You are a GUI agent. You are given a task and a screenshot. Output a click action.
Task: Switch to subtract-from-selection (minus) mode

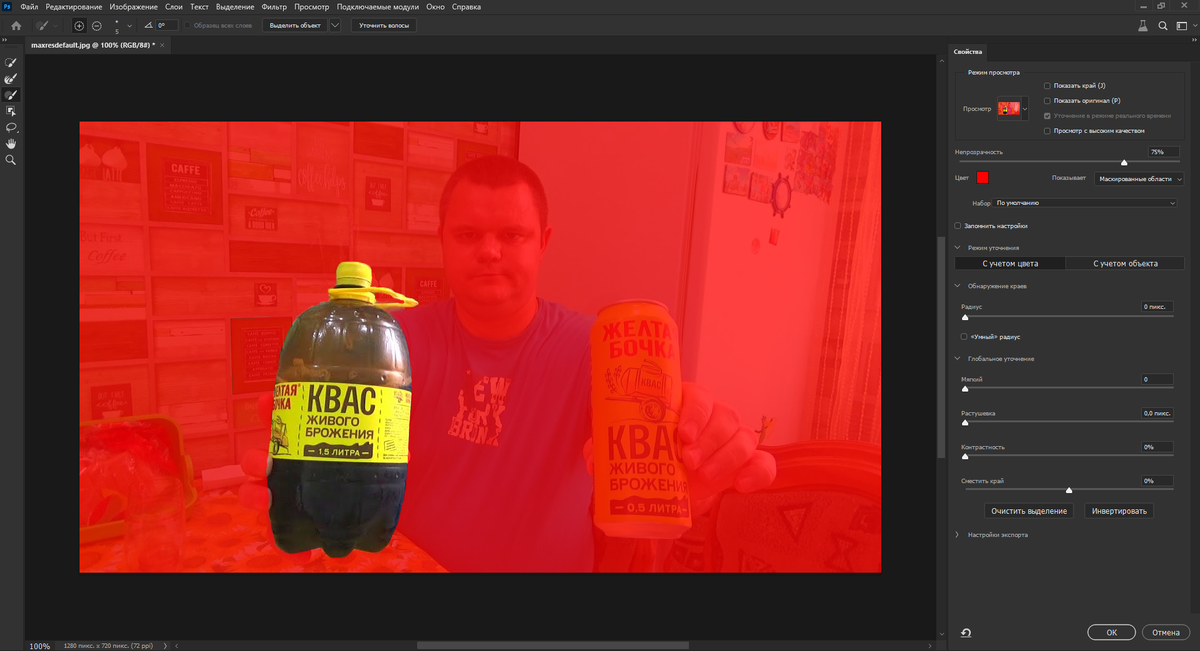tap(96, 25)
